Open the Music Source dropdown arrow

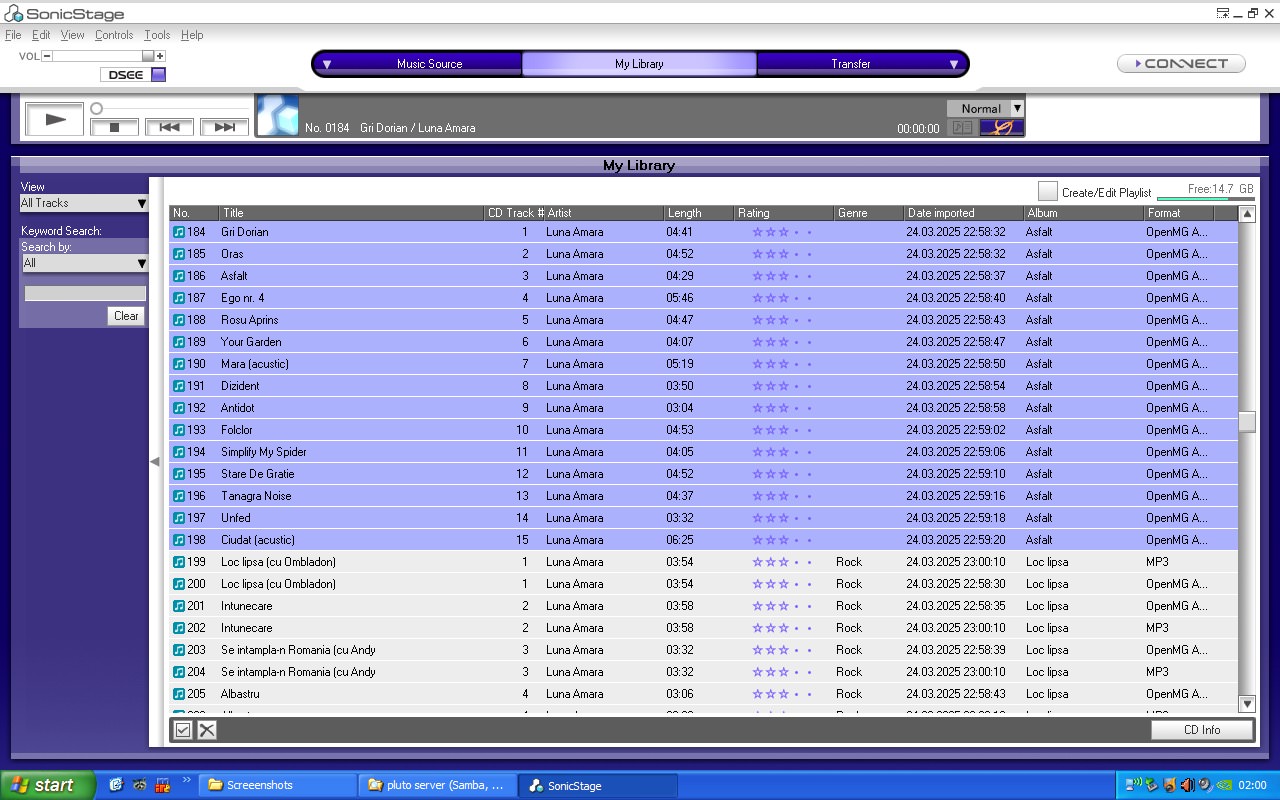[327, 64]
